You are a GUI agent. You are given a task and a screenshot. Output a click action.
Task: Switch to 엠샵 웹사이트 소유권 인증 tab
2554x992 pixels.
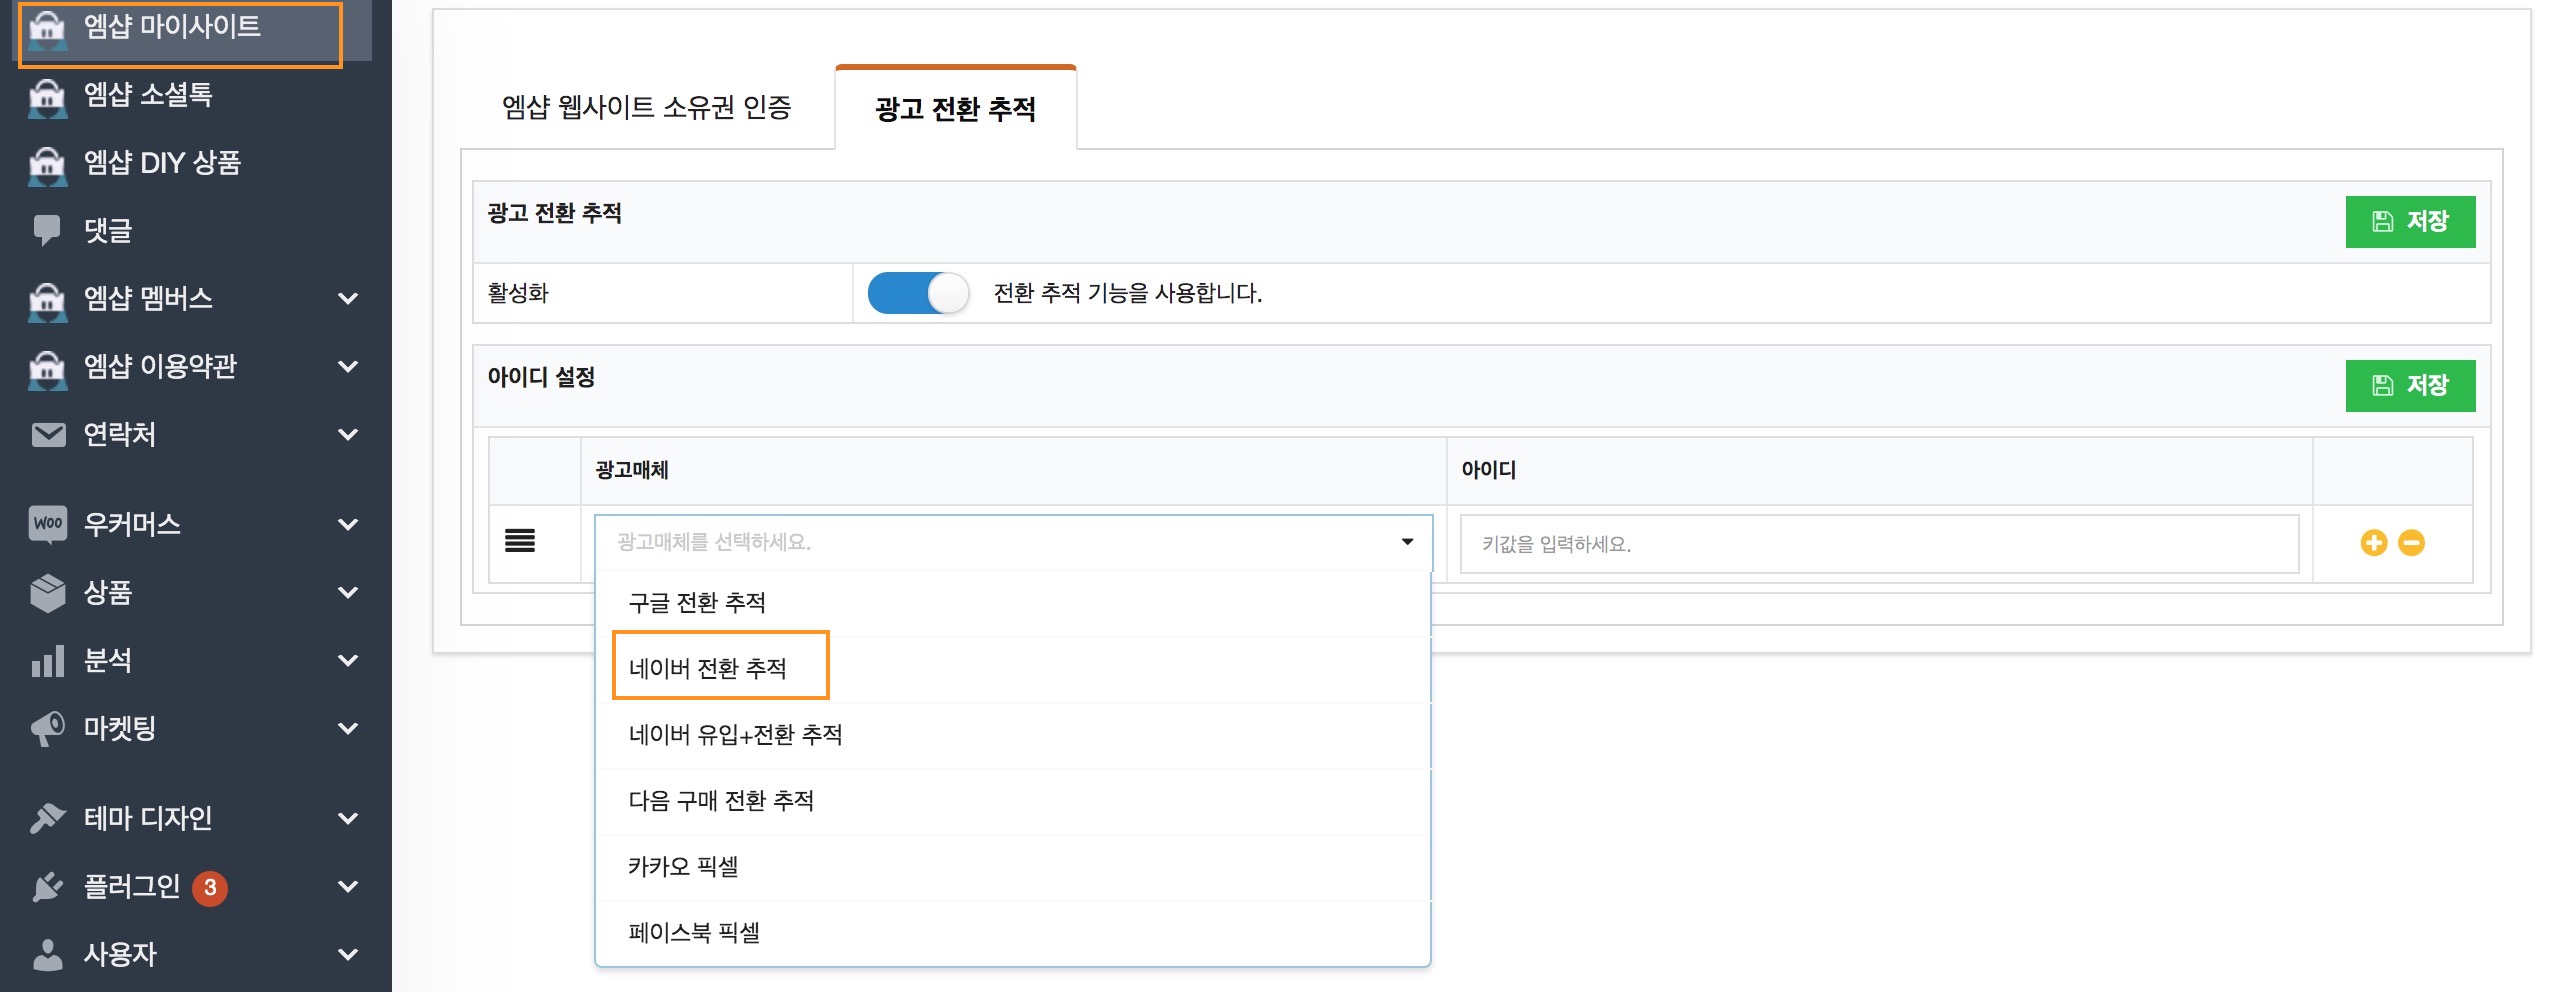(x=646, y=107)
